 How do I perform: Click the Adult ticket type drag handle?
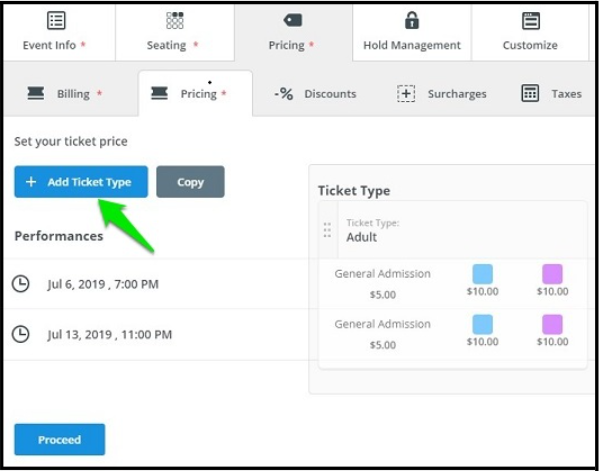tap(327, 230)
